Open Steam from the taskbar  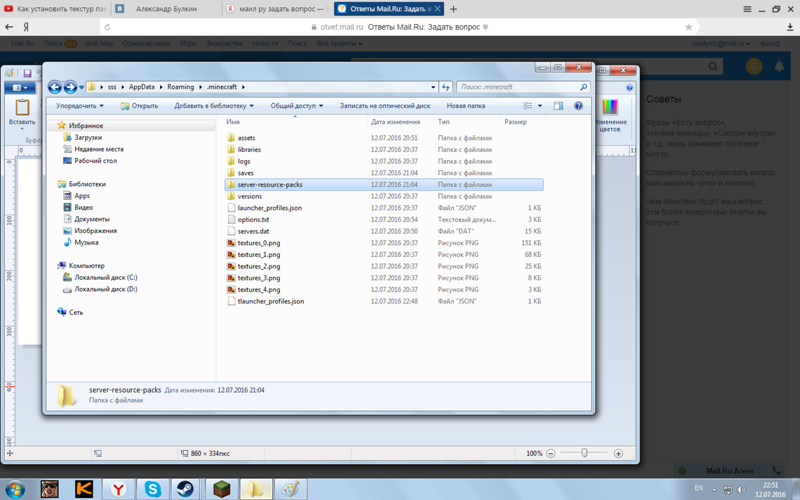click(x=185, y=489)
